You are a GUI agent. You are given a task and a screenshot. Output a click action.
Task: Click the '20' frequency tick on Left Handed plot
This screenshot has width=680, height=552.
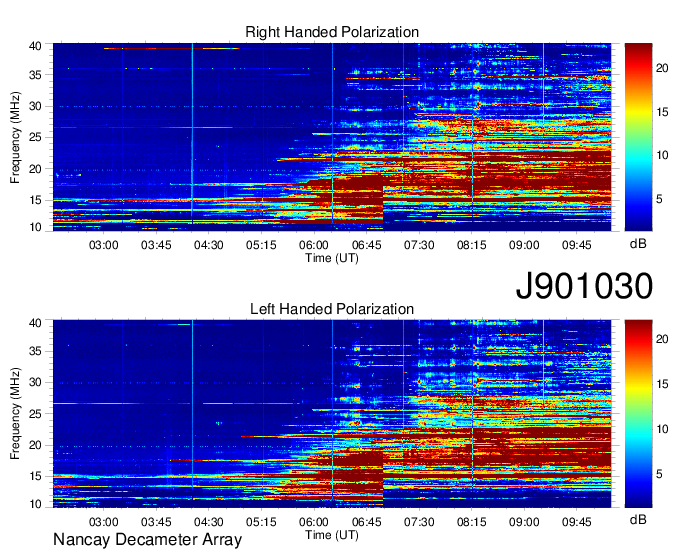(x=35, y=445)
